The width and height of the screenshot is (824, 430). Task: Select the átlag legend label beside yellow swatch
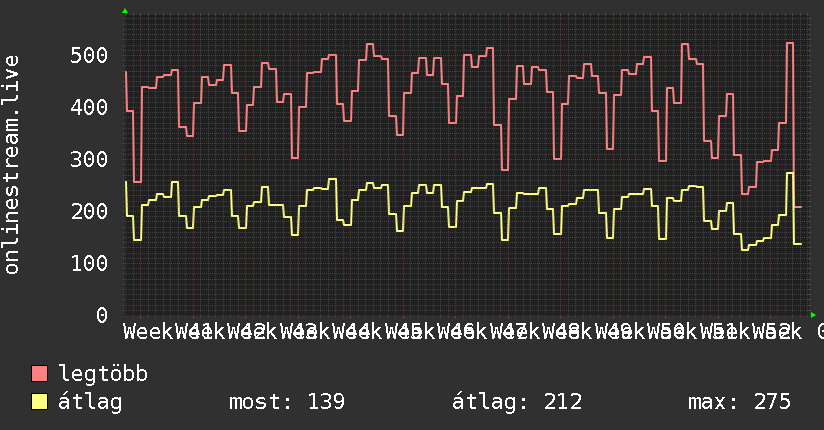click(90, 402)
